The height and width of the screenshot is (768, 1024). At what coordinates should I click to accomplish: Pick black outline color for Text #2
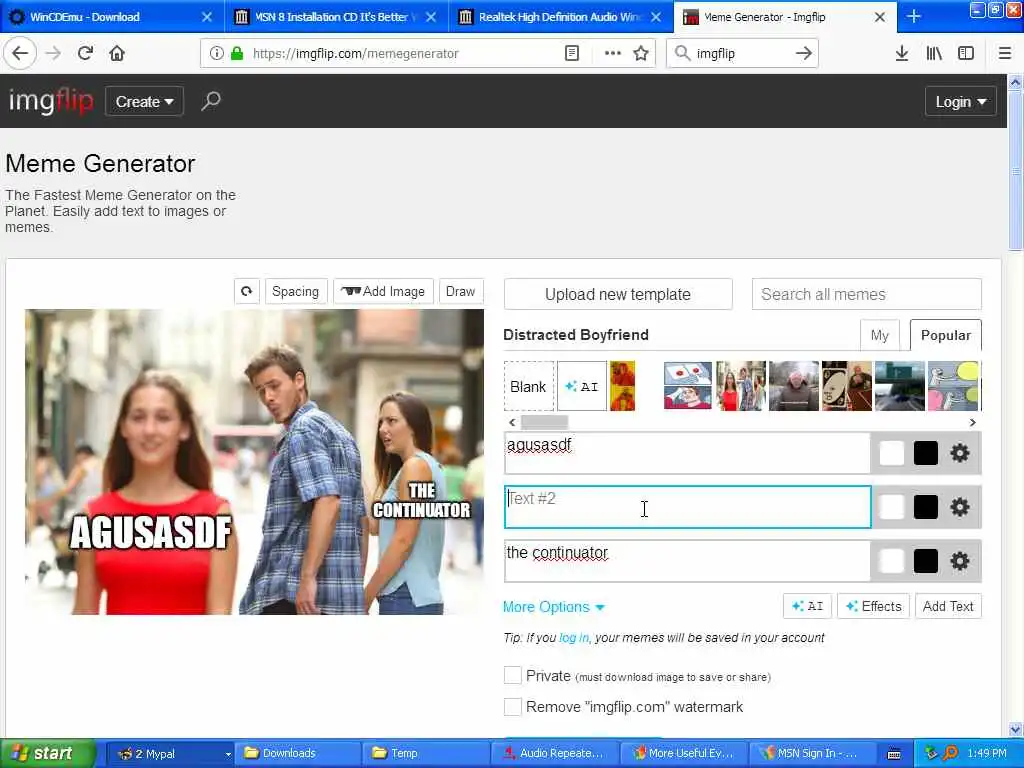(x=925, y=507)
